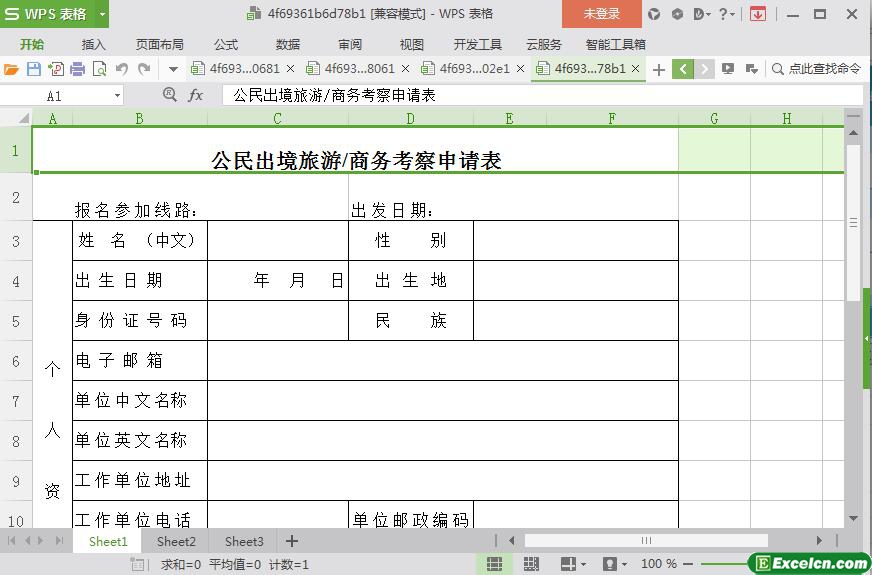Click the redo arrow icon
This screenshot has height=575, width=872.
point(144,69)
